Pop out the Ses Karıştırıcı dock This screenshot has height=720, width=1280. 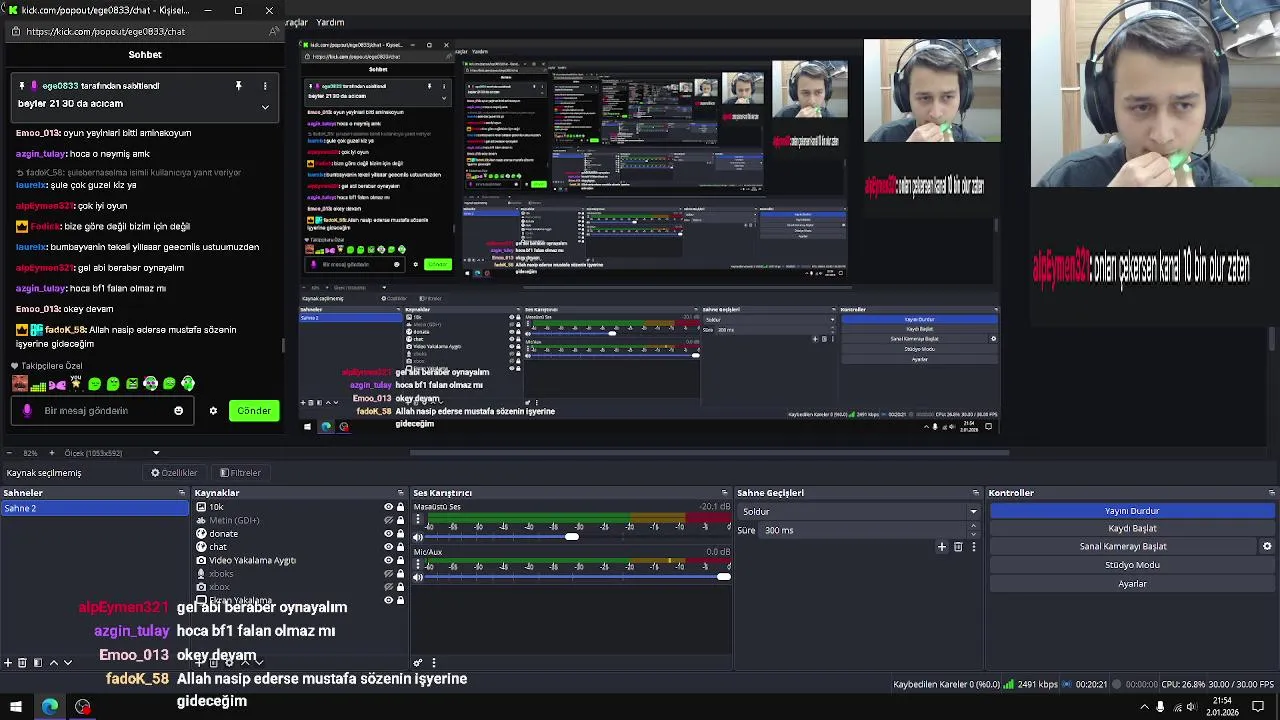click(724, 493)
